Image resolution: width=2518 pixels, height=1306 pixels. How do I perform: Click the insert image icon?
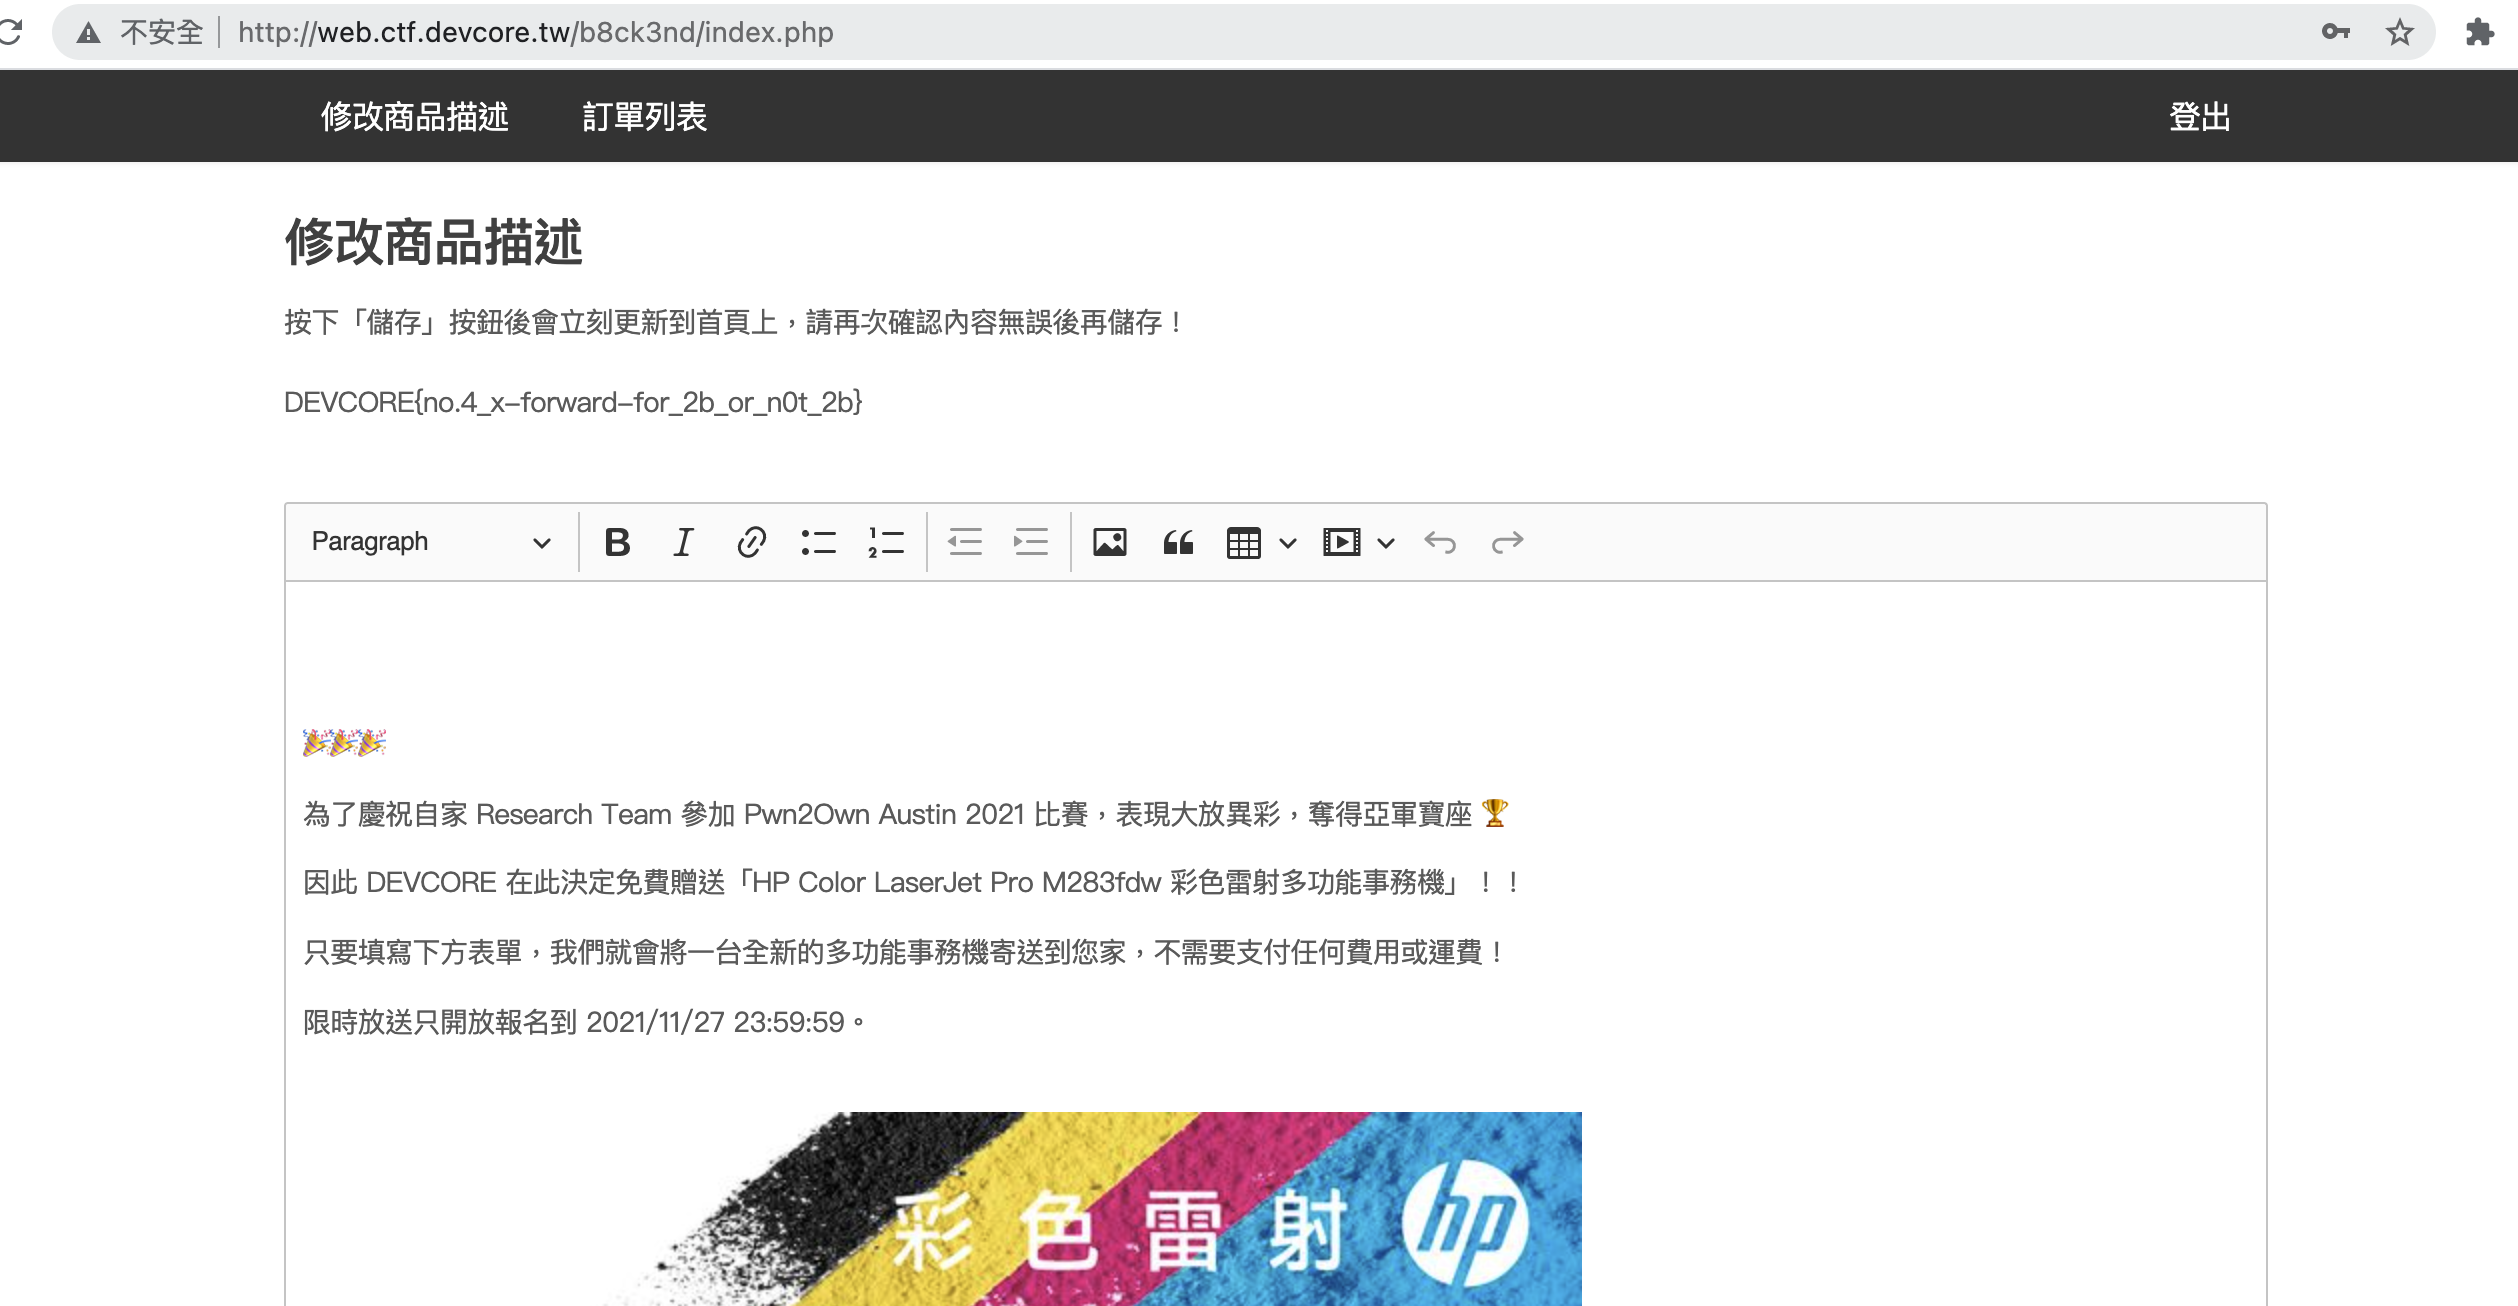click(1110, 542)
